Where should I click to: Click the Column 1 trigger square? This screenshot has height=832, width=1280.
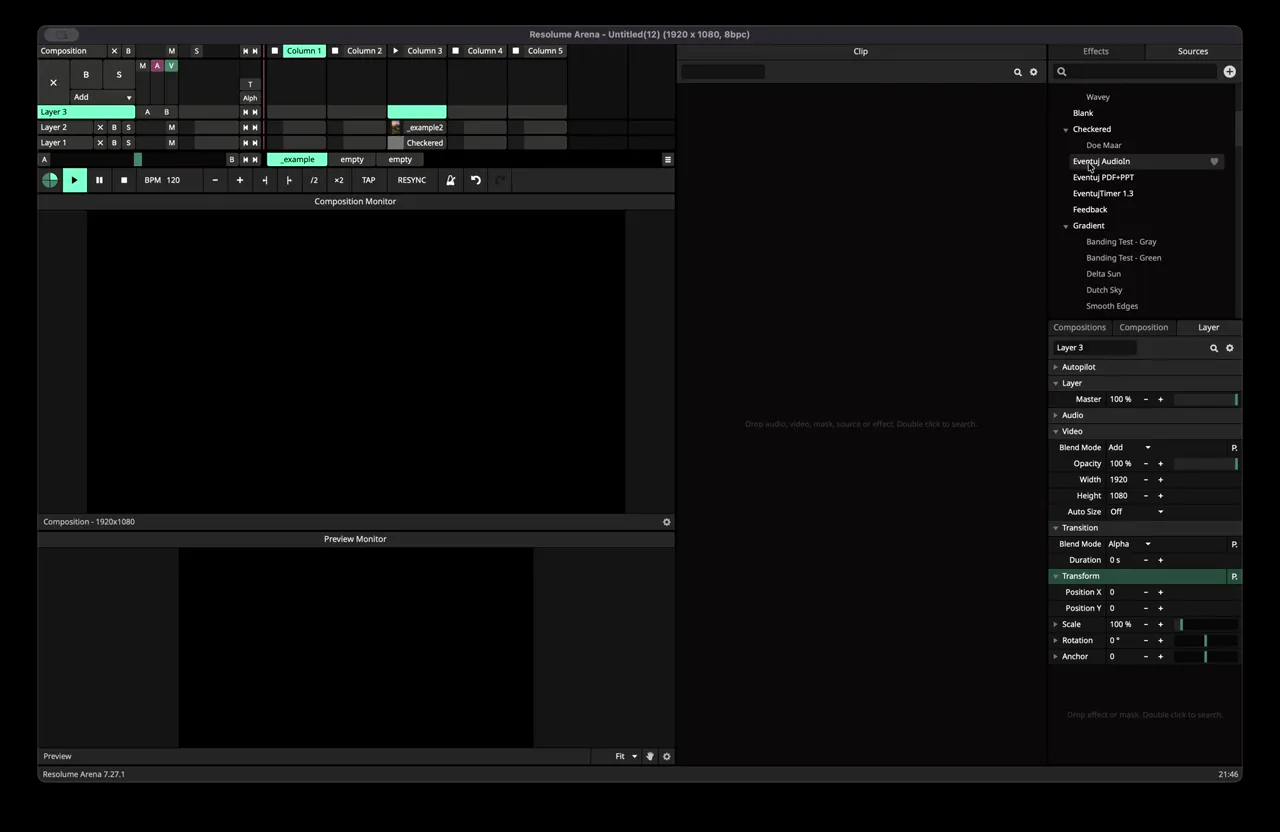click(x=275, y=51)
